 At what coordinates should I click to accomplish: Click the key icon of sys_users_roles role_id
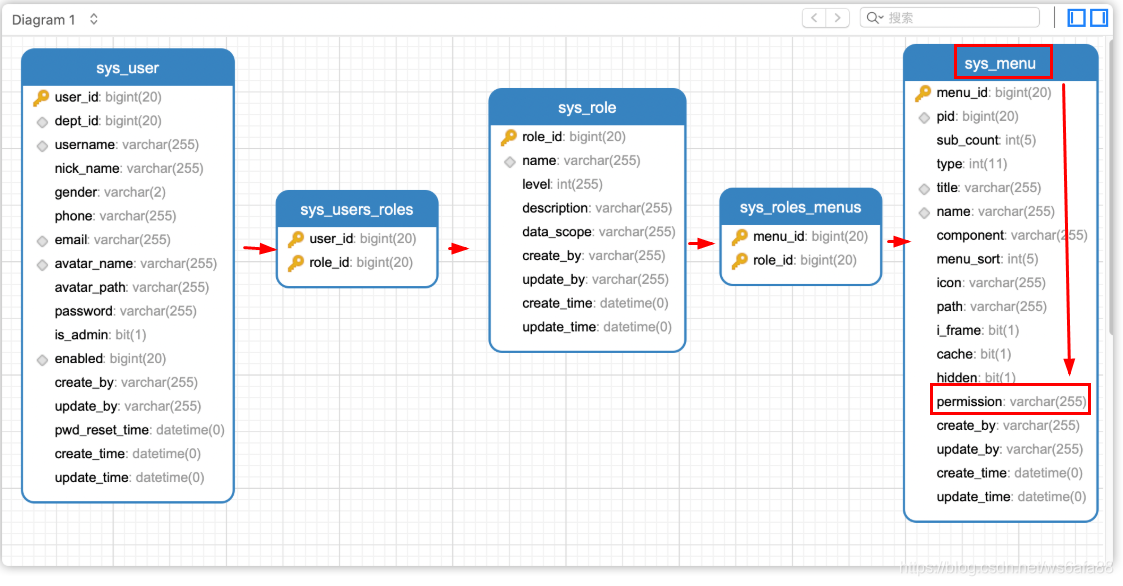click(x=296, y=263)
